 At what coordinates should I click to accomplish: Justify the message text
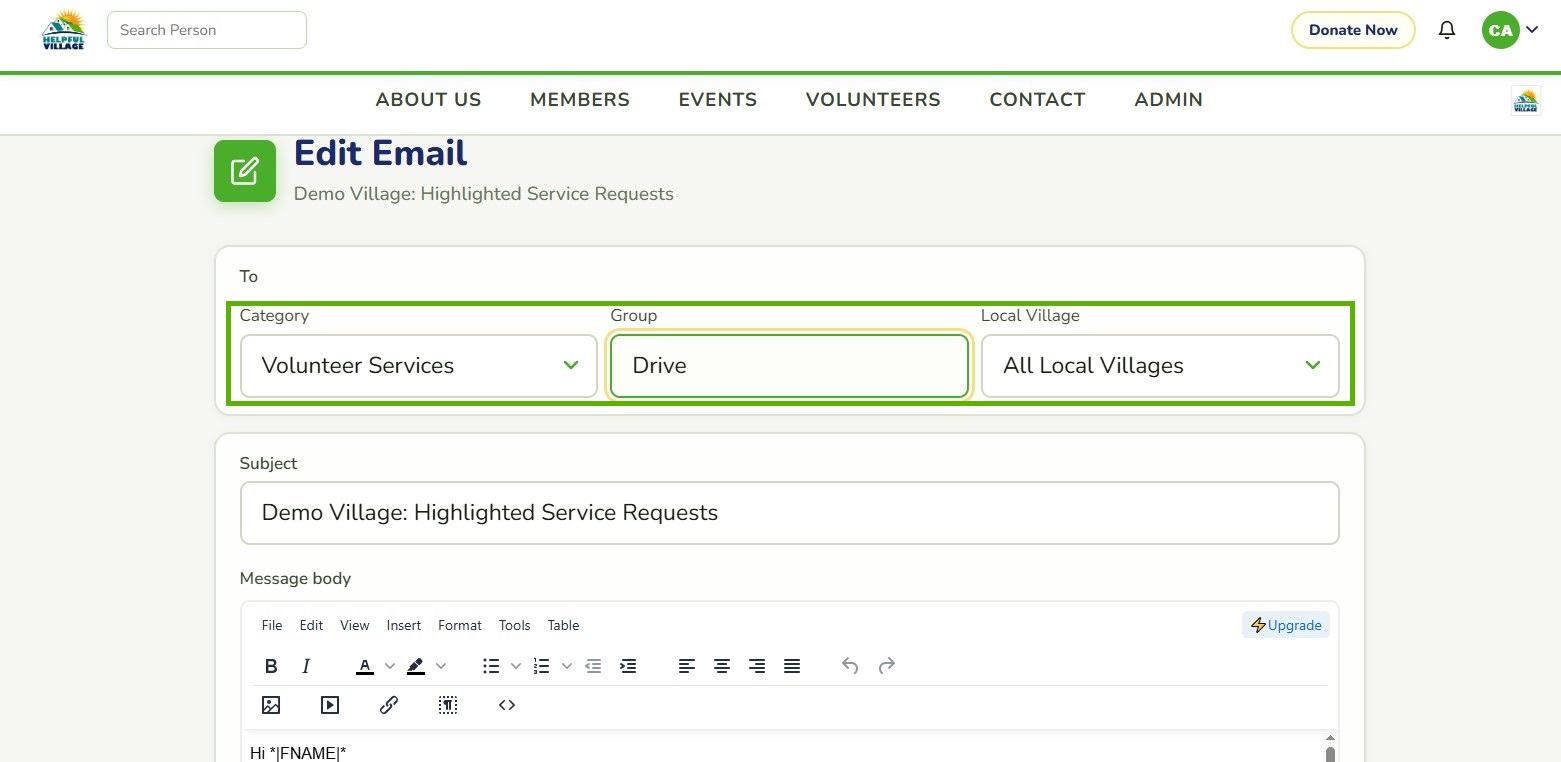pyautogui.click(x=792, y=666)
